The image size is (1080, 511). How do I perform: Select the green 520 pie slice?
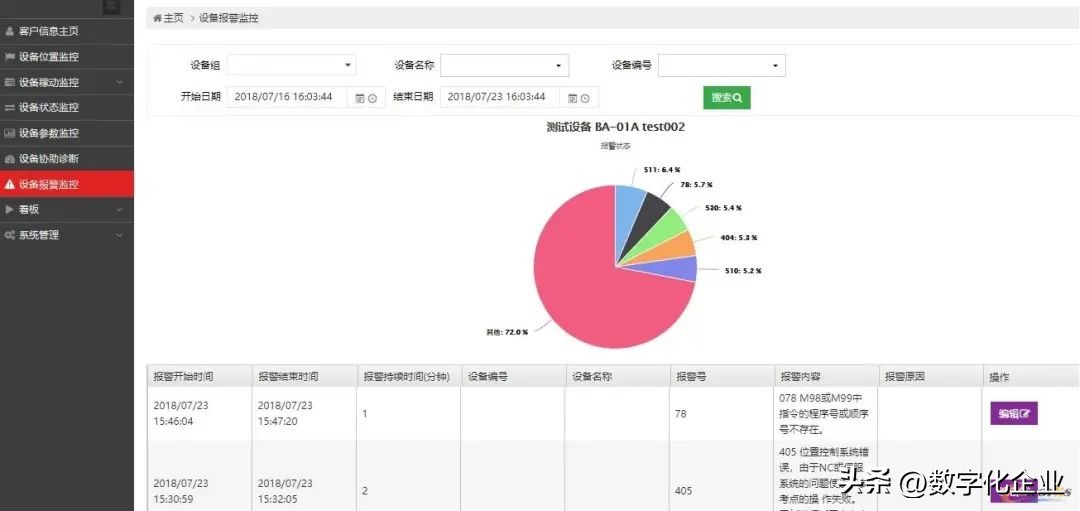[x=664, y=232]
